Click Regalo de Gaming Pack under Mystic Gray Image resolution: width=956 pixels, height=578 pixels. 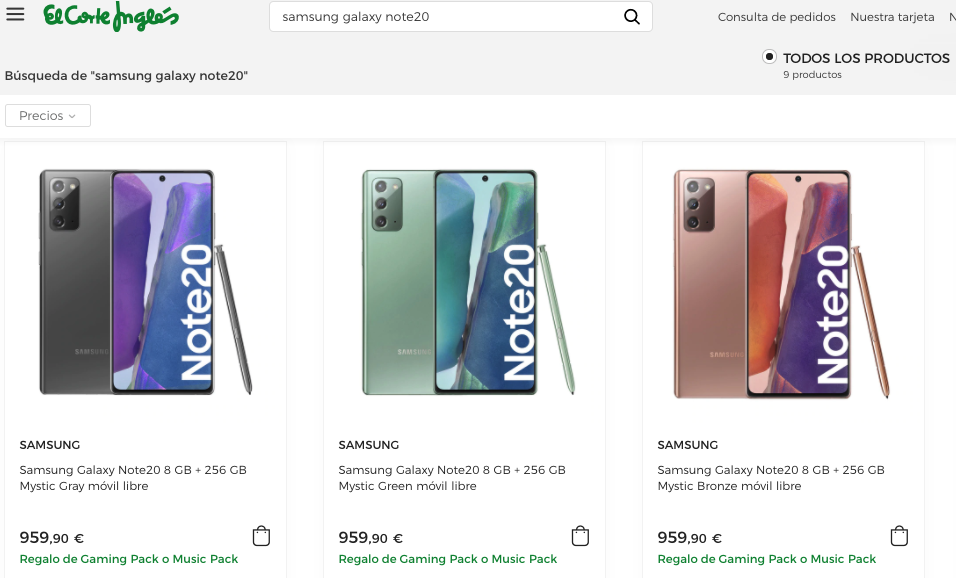click(x=128, y=559)
